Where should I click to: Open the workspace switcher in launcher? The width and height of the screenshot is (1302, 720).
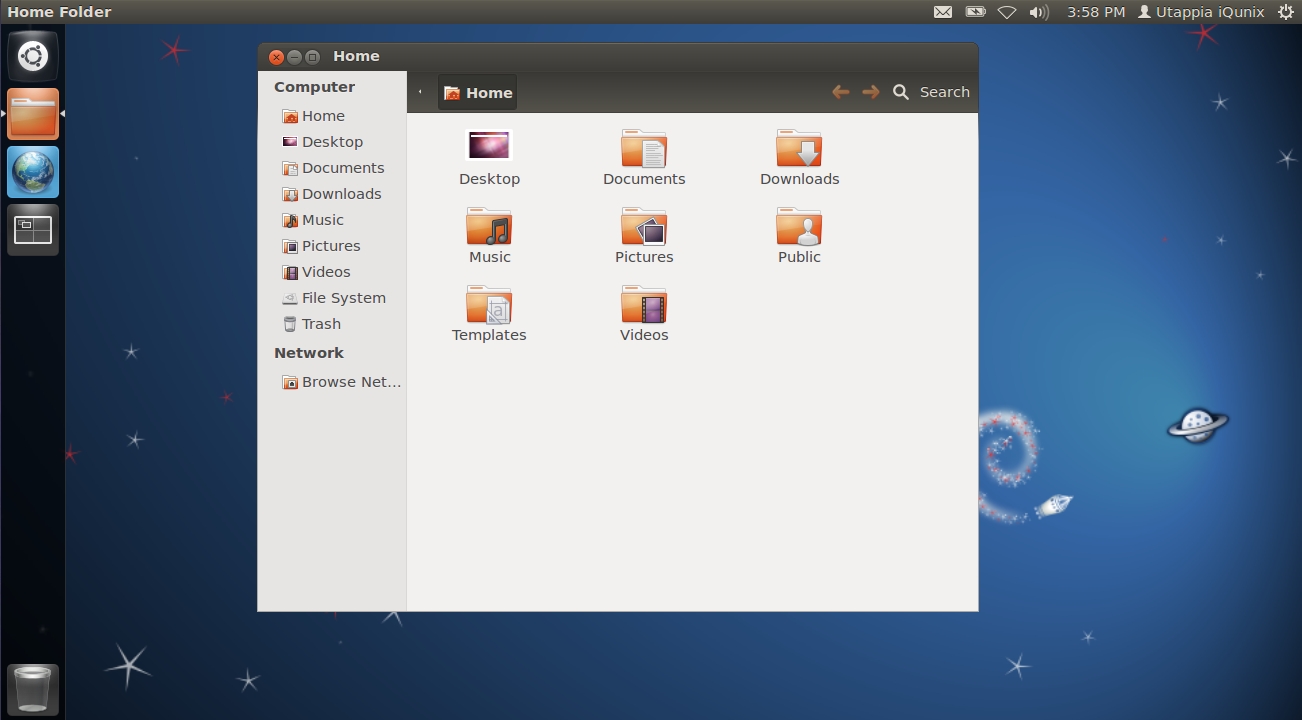pos(33,230)
